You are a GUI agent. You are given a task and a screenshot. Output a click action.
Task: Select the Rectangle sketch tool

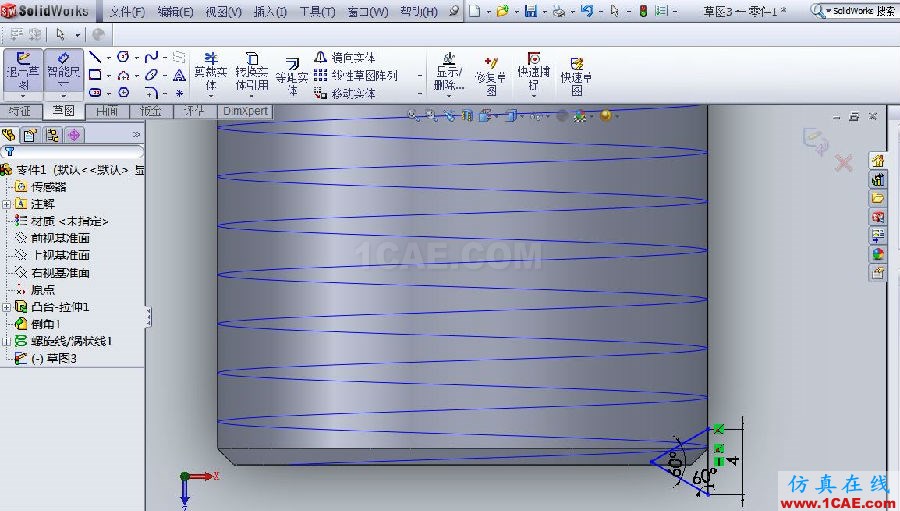click(x=95, y=75)
